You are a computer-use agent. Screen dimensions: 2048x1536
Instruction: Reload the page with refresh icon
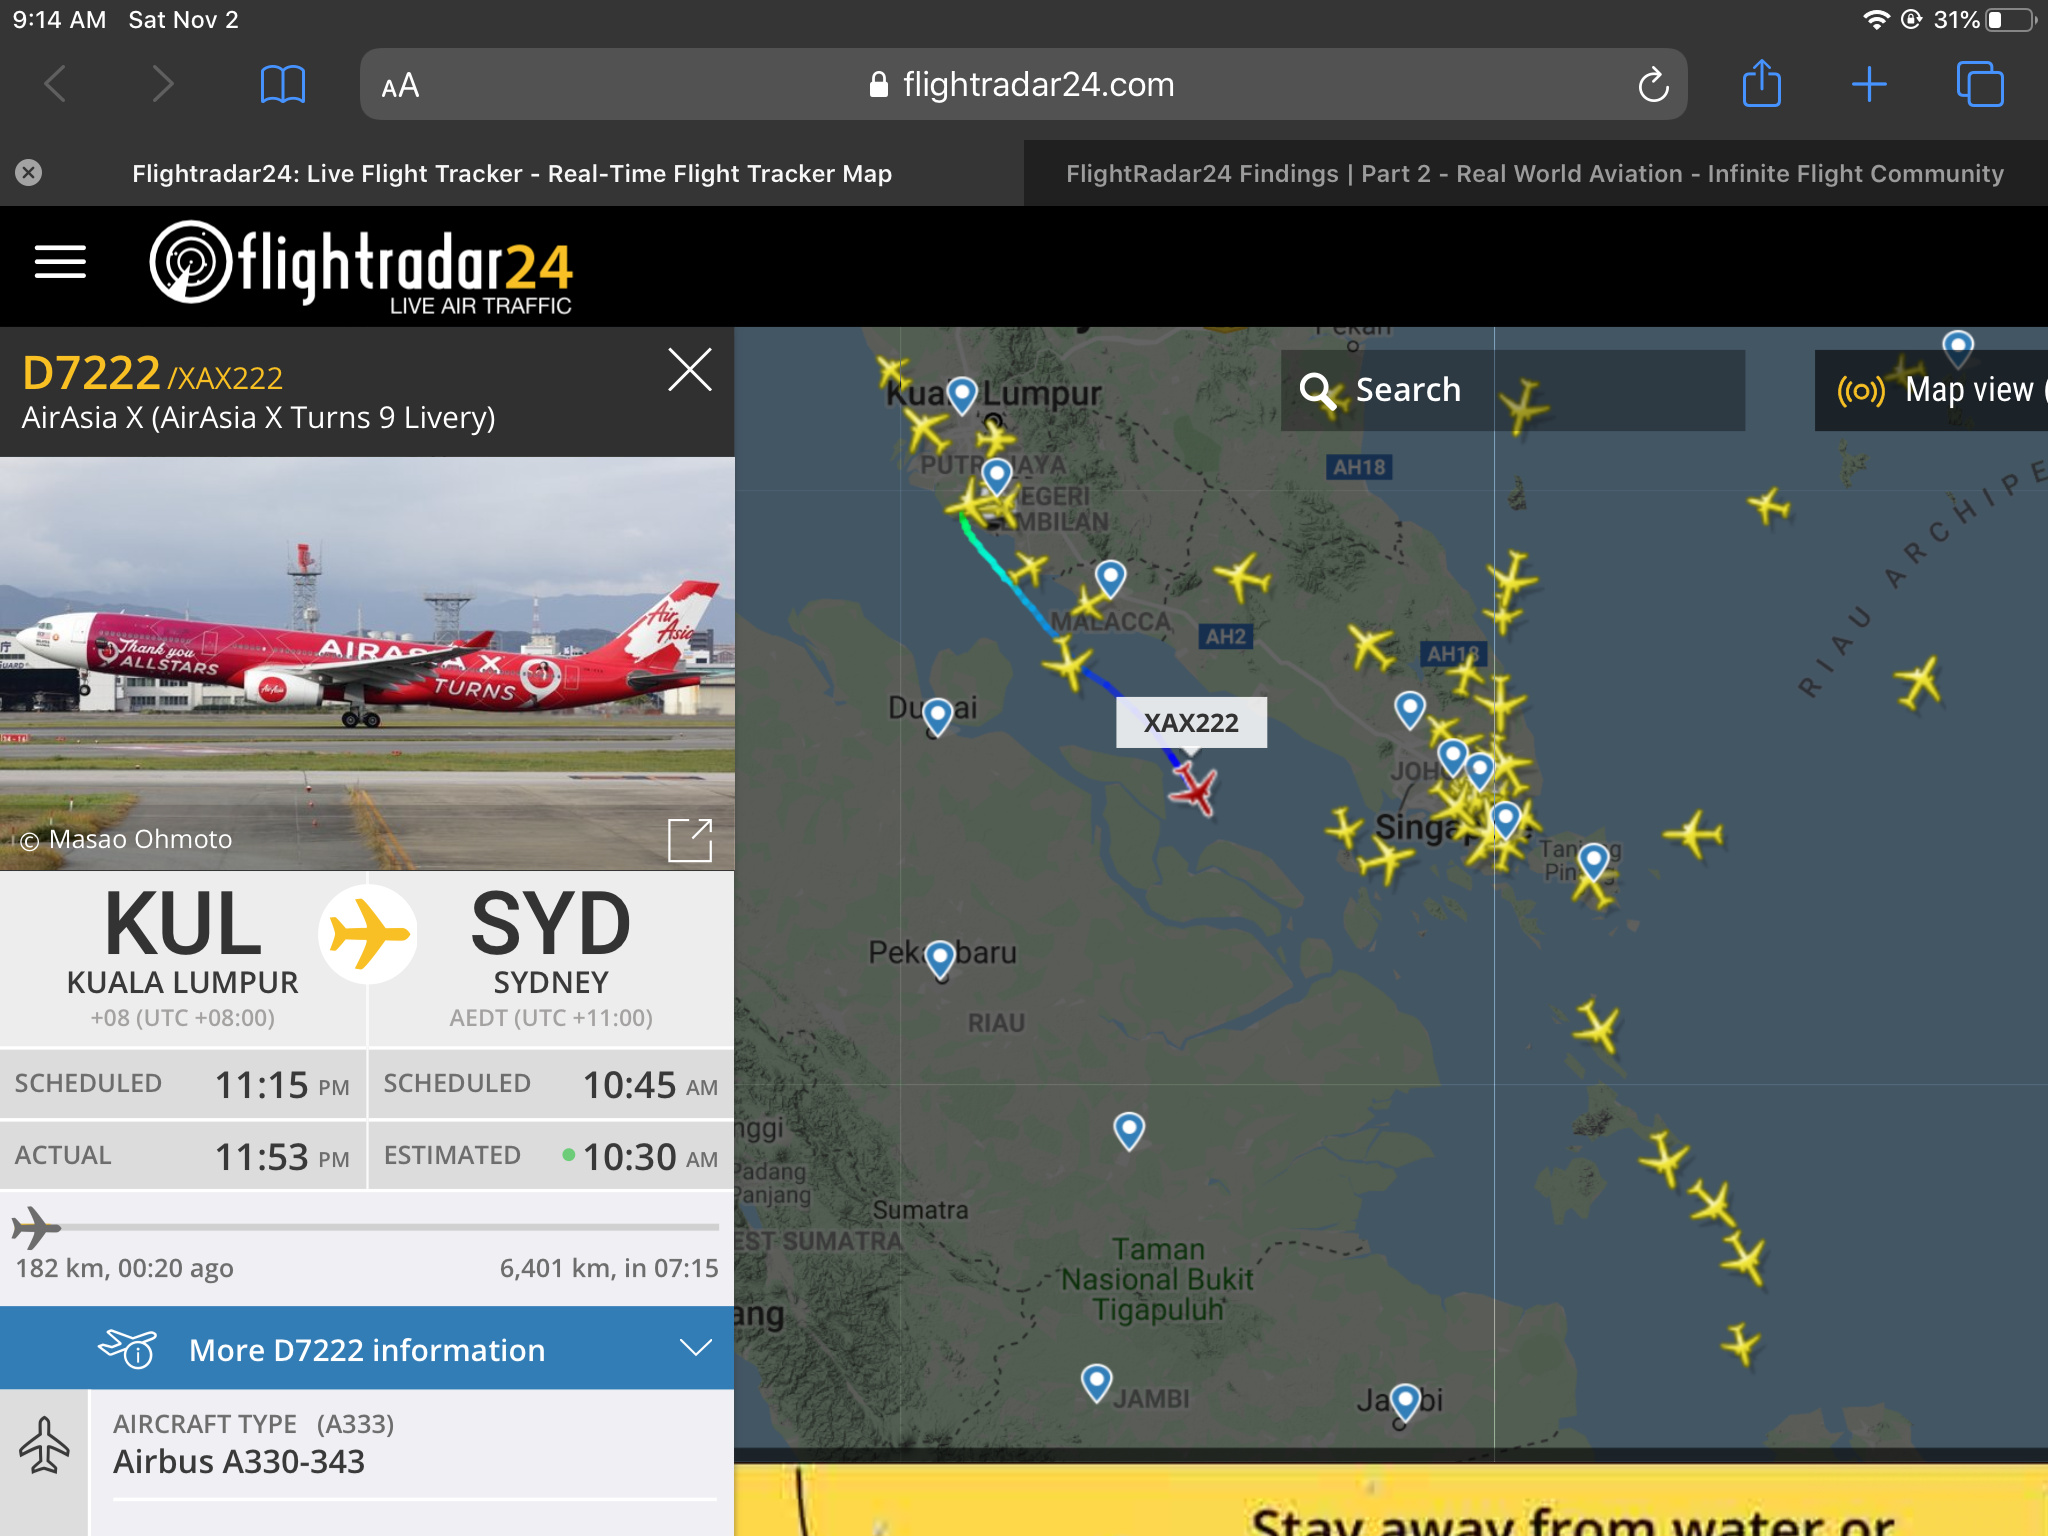tap(1653, 85)
